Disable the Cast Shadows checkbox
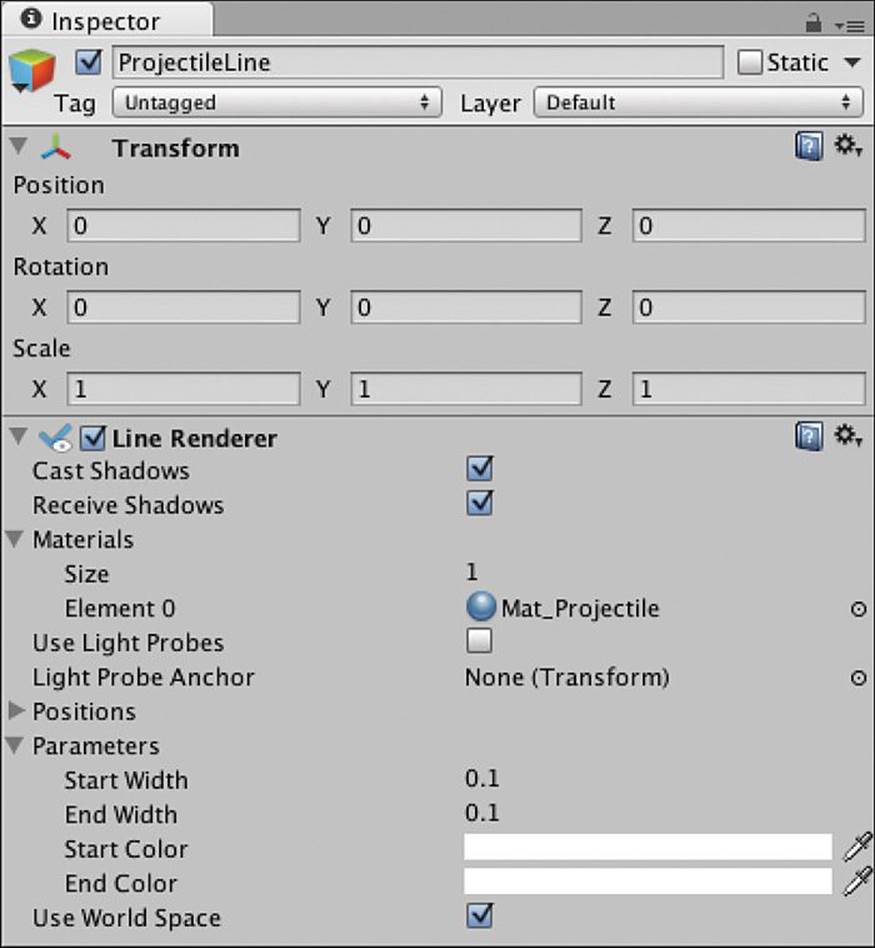This screenshot has width=875, height=948. pyautogui.click(x=480, y=469)
